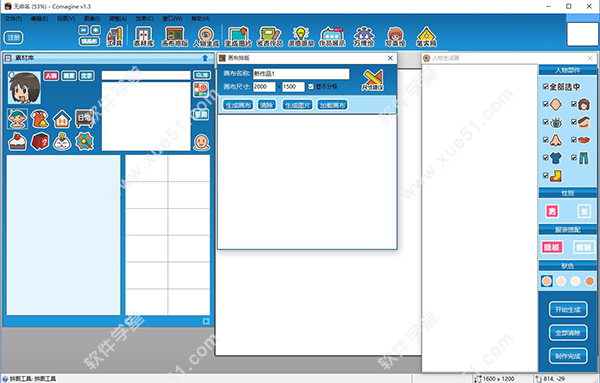Choose the cake category icon
The height and width of the screenshot is (383, 600).
tap(17, 141)
